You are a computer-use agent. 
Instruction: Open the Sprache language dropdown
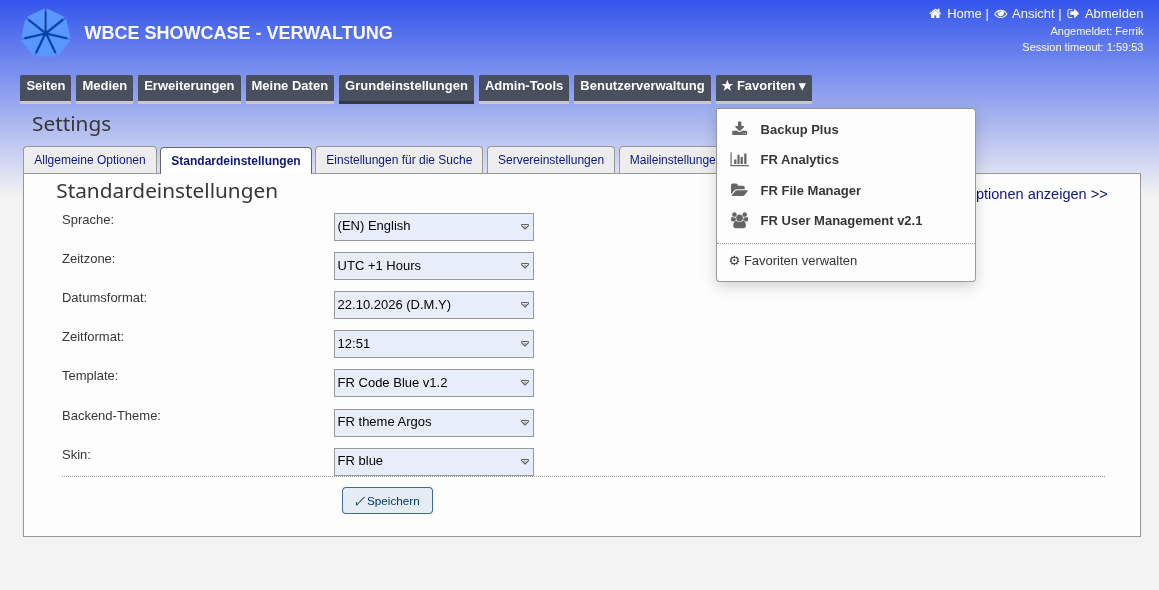434,227
